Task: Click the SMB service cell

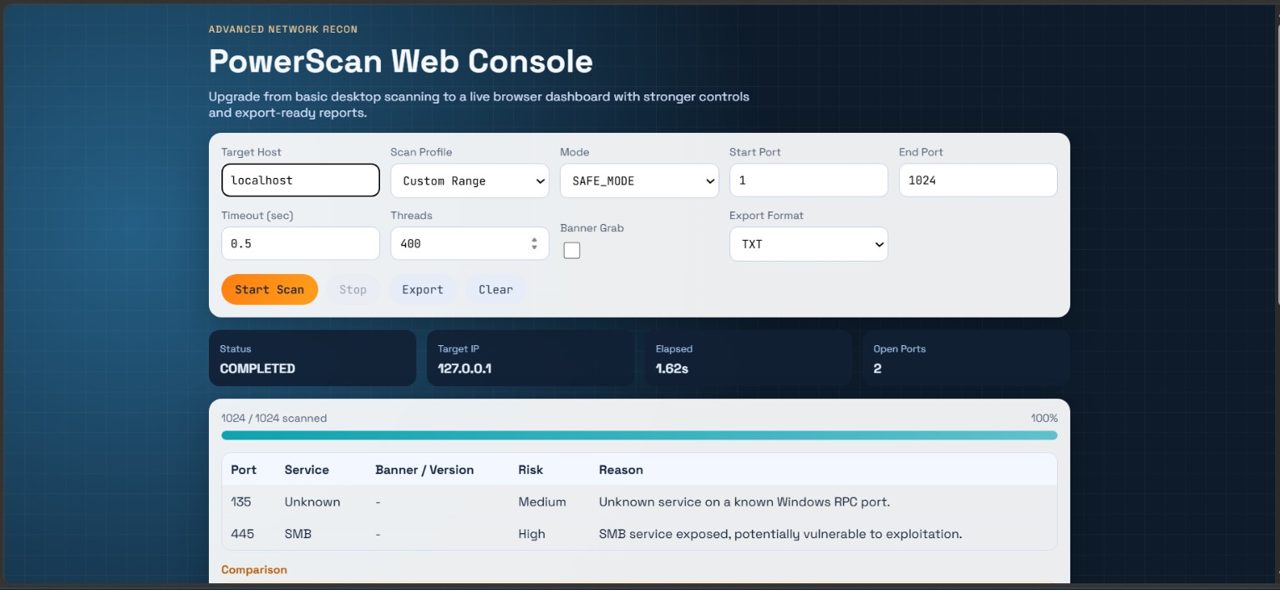Action: pos(298,534)
